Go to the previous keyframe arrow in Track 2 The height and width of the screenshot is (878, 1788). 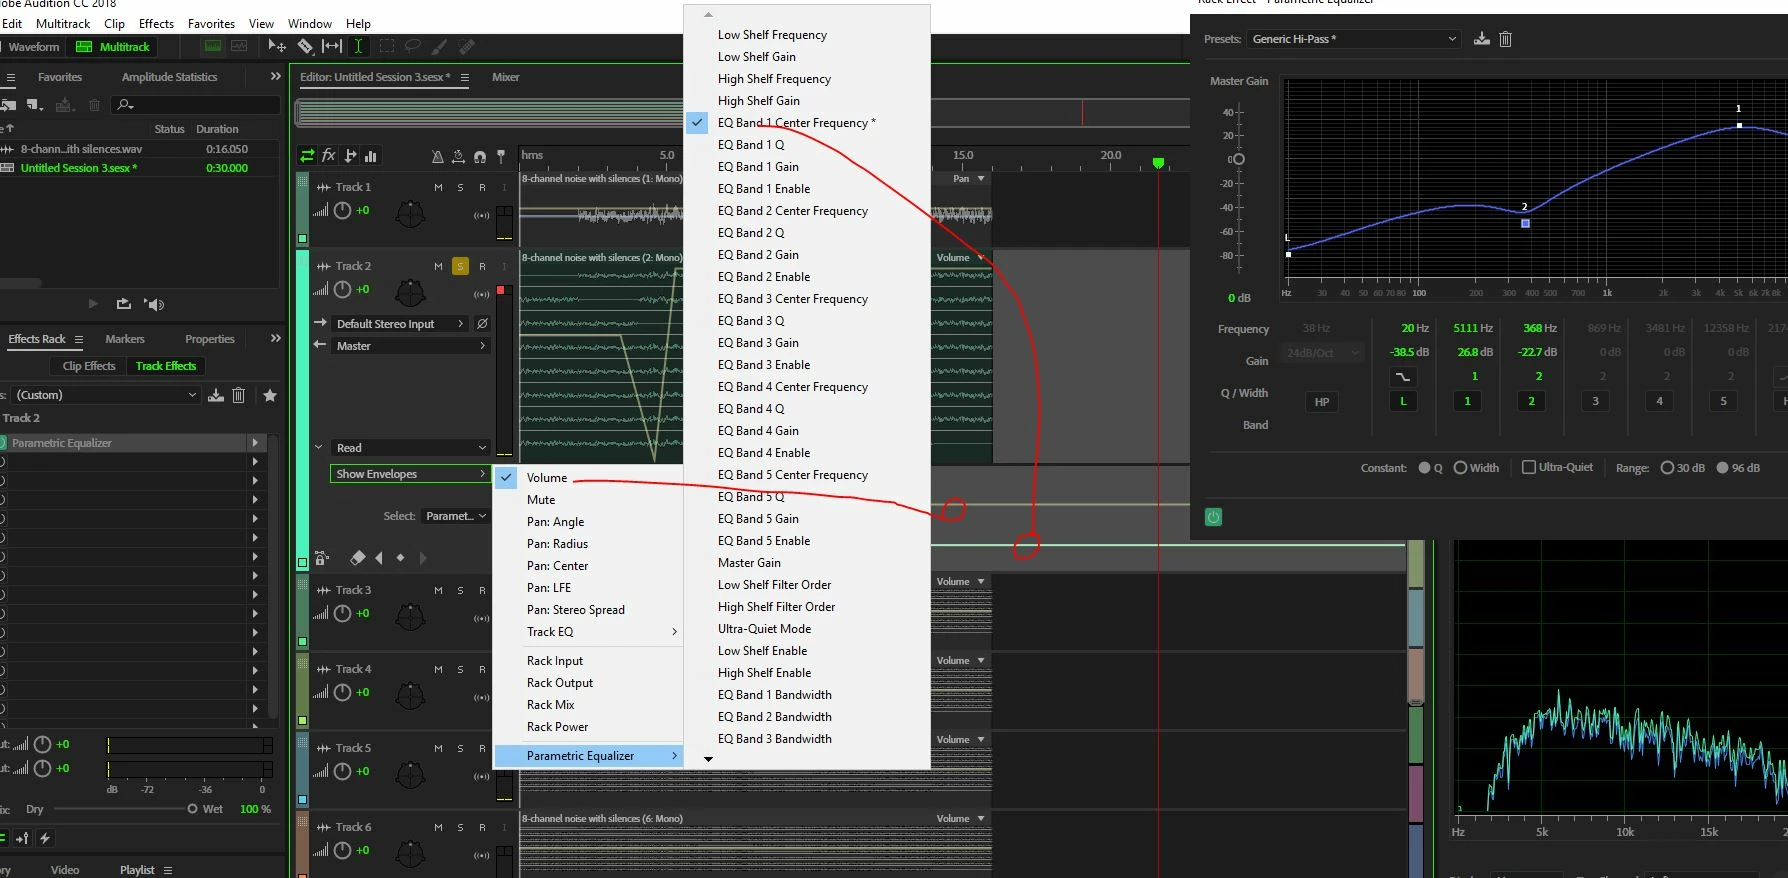click(379, 557)
